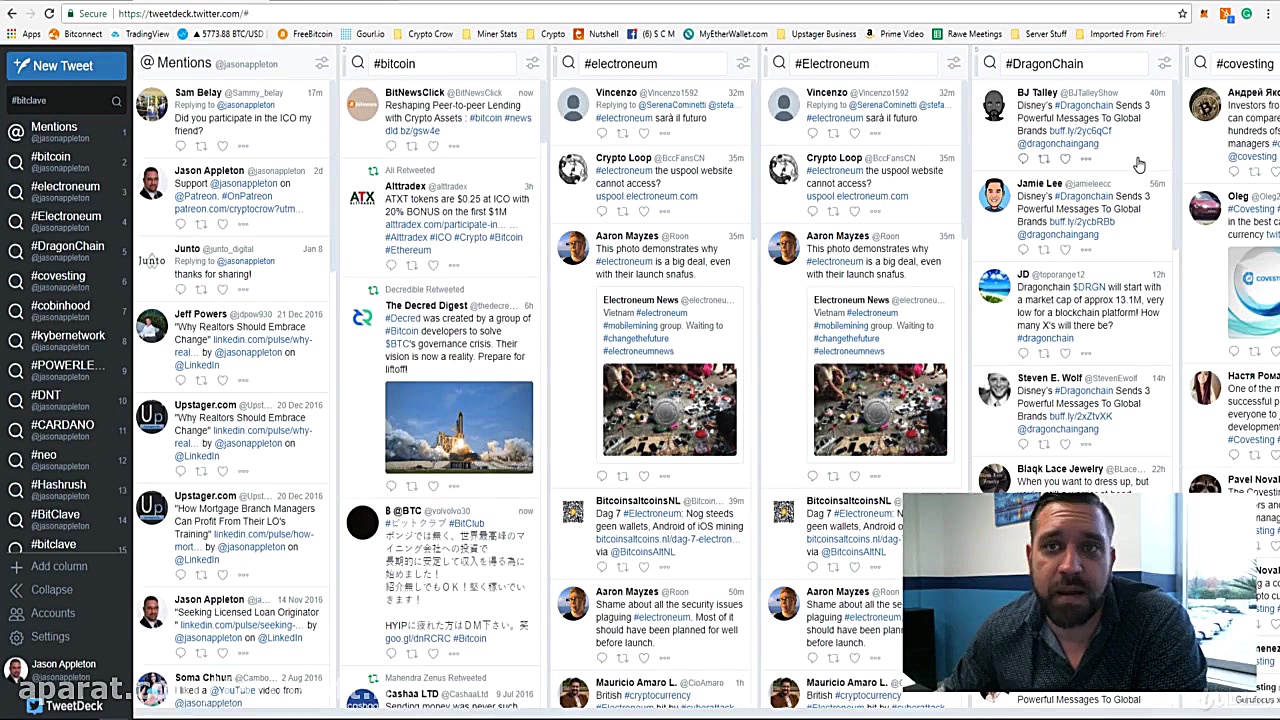The image size is (1280, 720).
Task: Click the address bar URL
Action: (183, 14)
